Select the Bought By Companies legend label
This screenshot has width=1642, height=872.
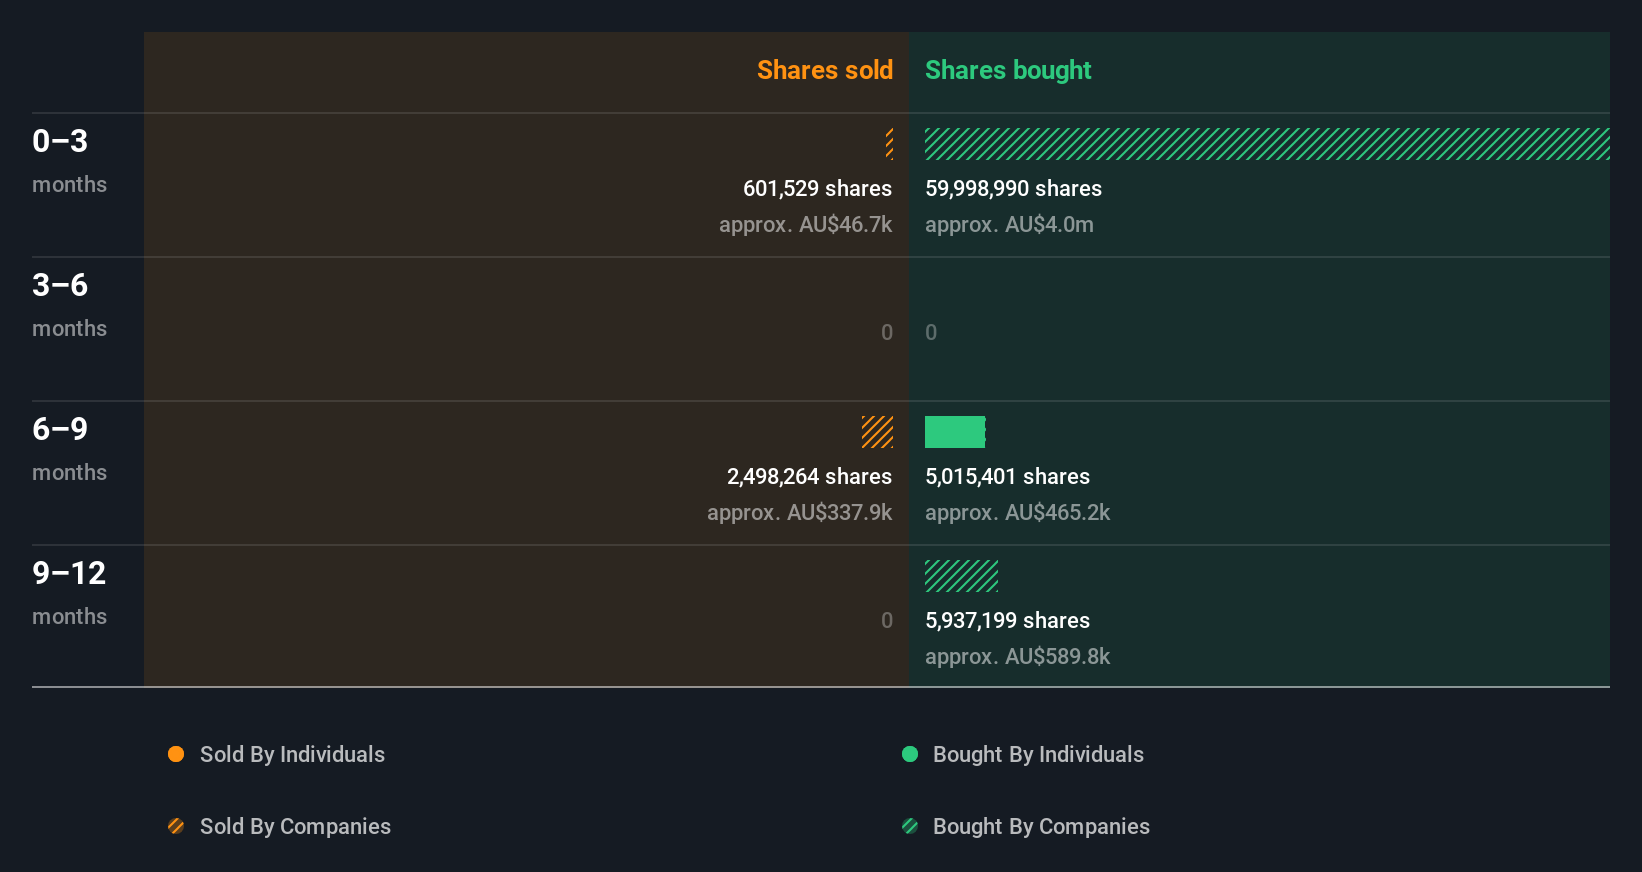tap(1041, 827)
